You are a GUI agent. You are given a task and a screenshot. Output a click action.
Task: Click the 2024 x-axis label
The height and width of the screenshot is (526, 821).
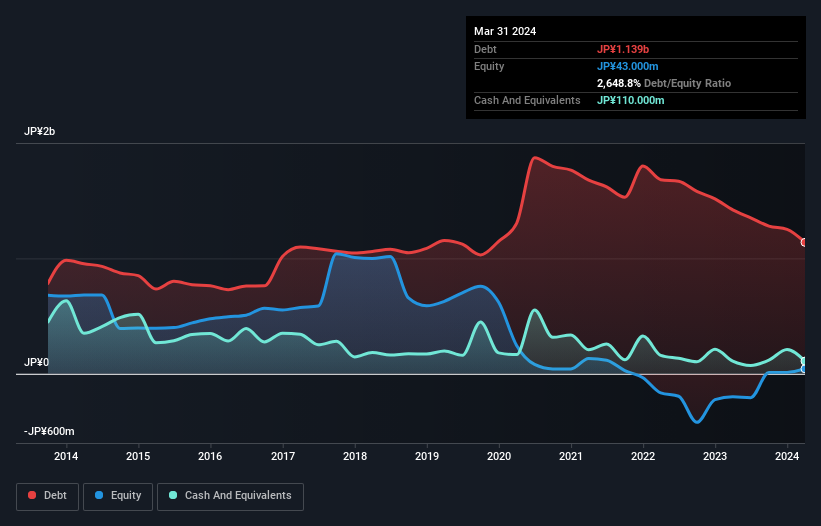(787, 456)
